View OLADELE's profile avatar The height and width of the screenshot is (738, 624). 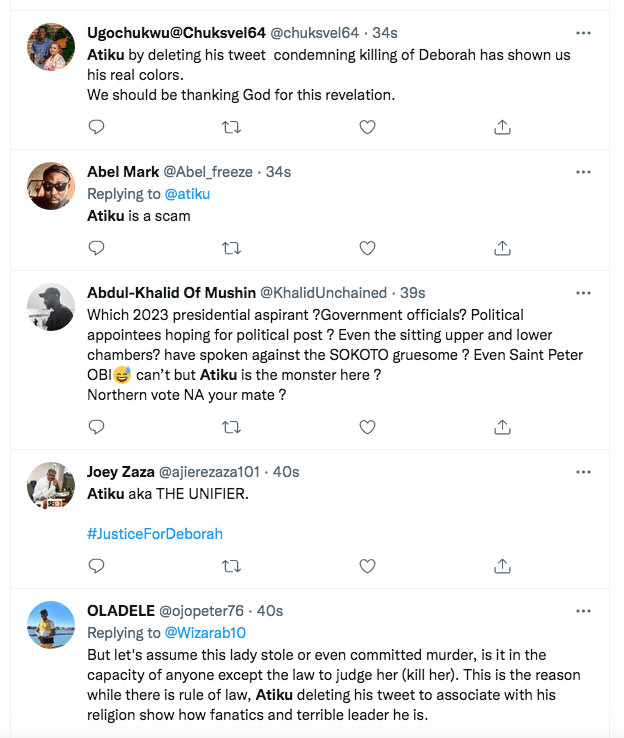coord(51,625)
